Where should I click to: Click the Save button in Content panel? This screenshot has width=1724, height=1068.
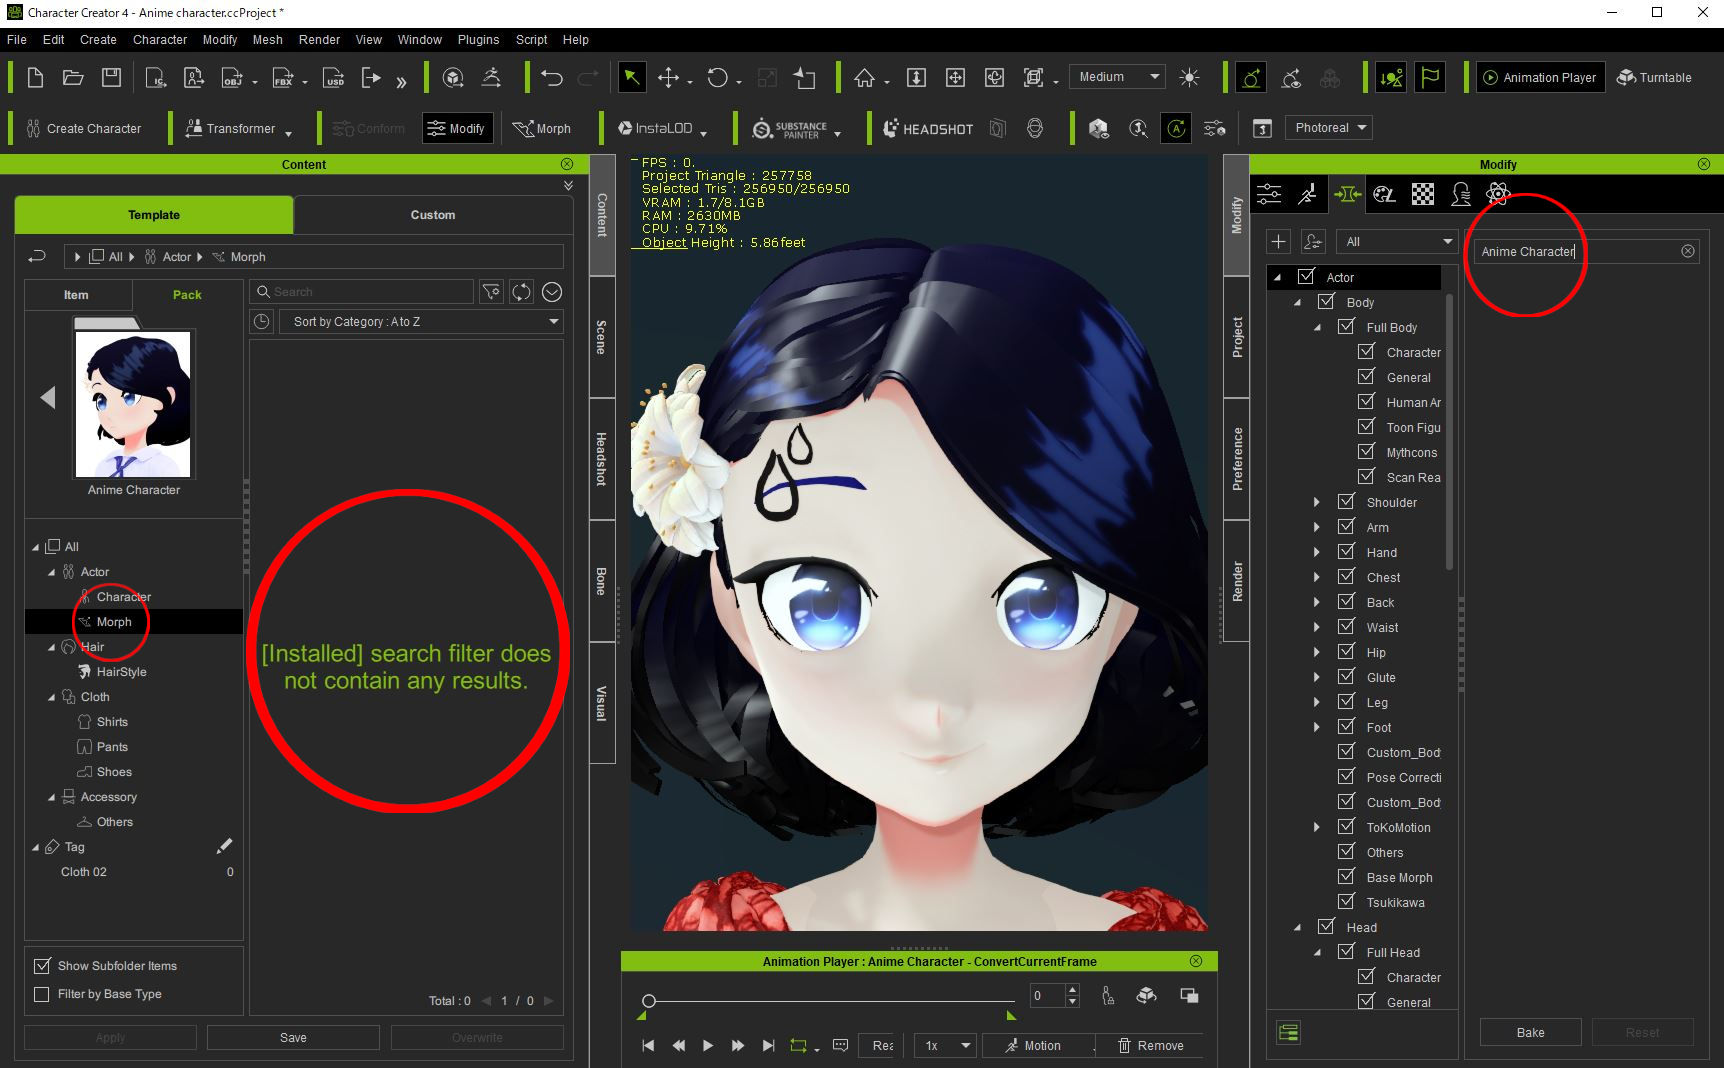point(293,1038)
